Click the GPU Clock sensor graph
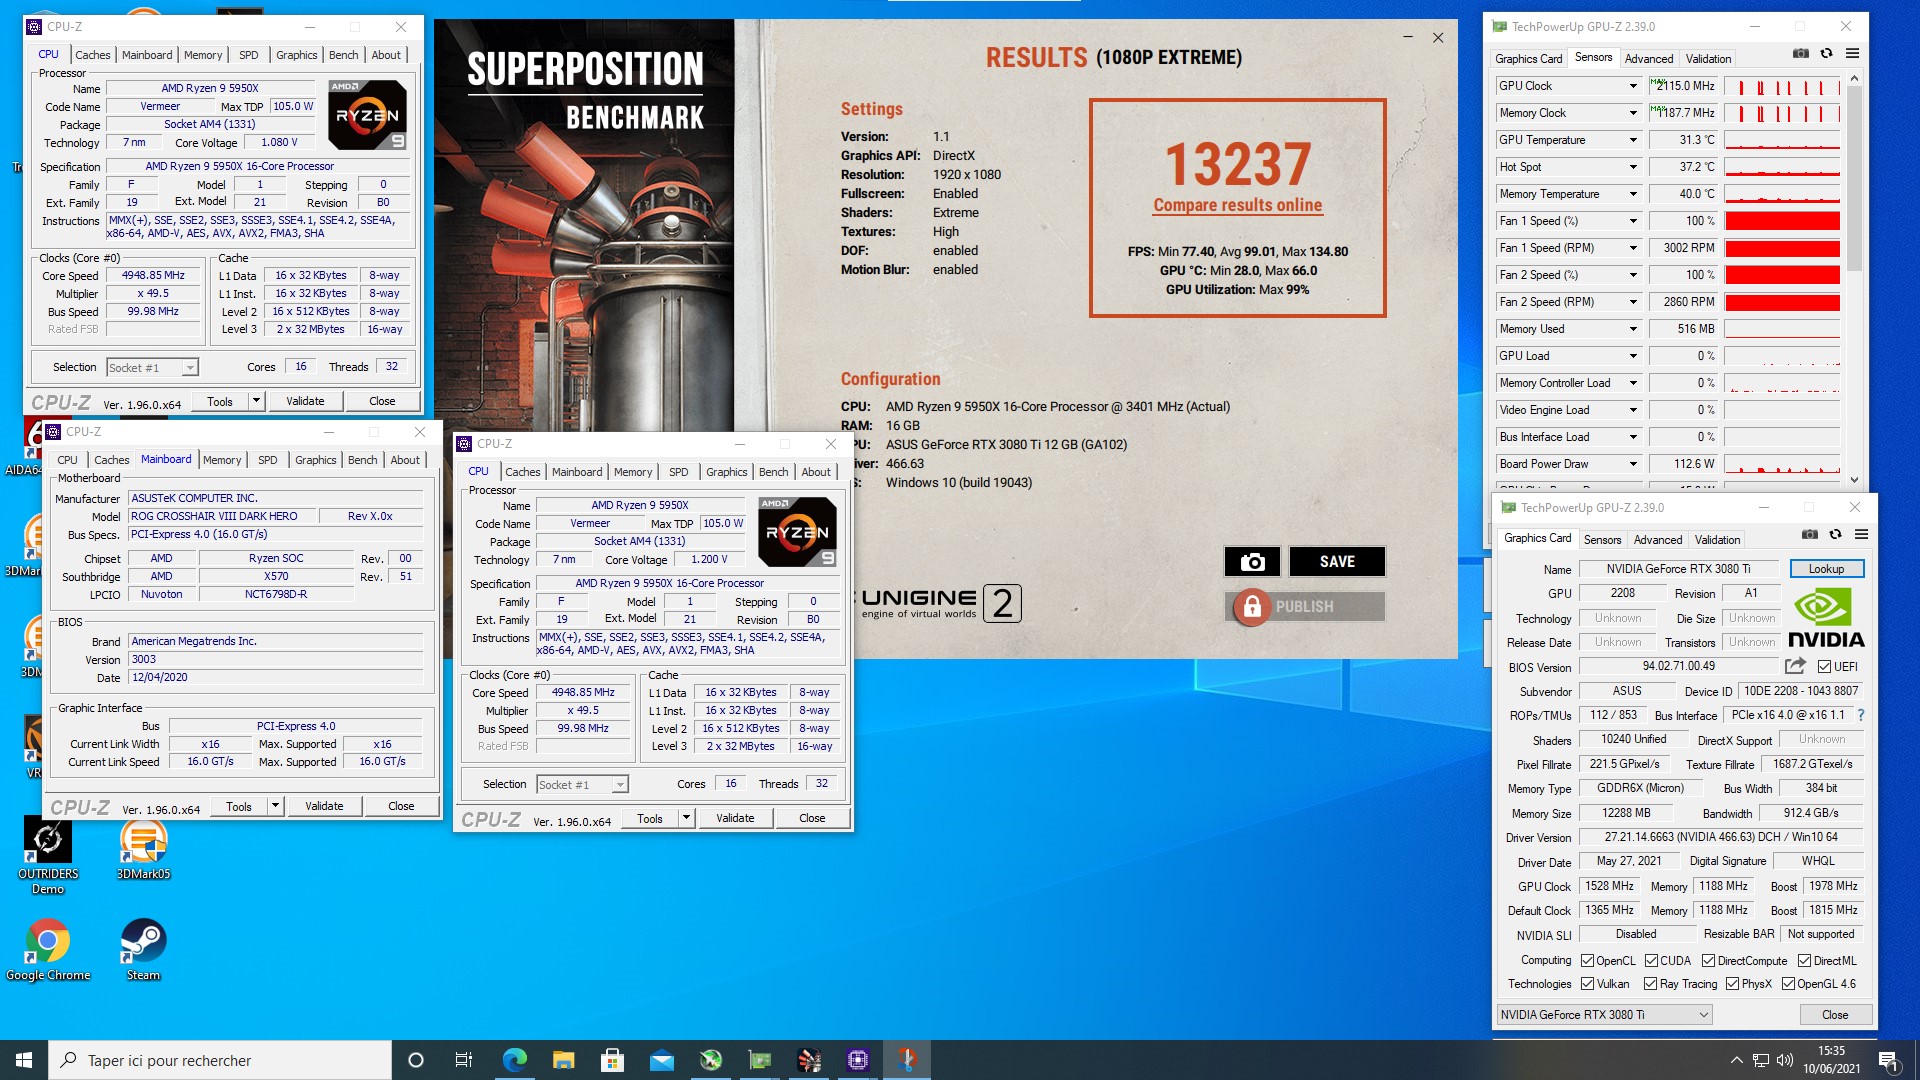 tap(1783, 86)
